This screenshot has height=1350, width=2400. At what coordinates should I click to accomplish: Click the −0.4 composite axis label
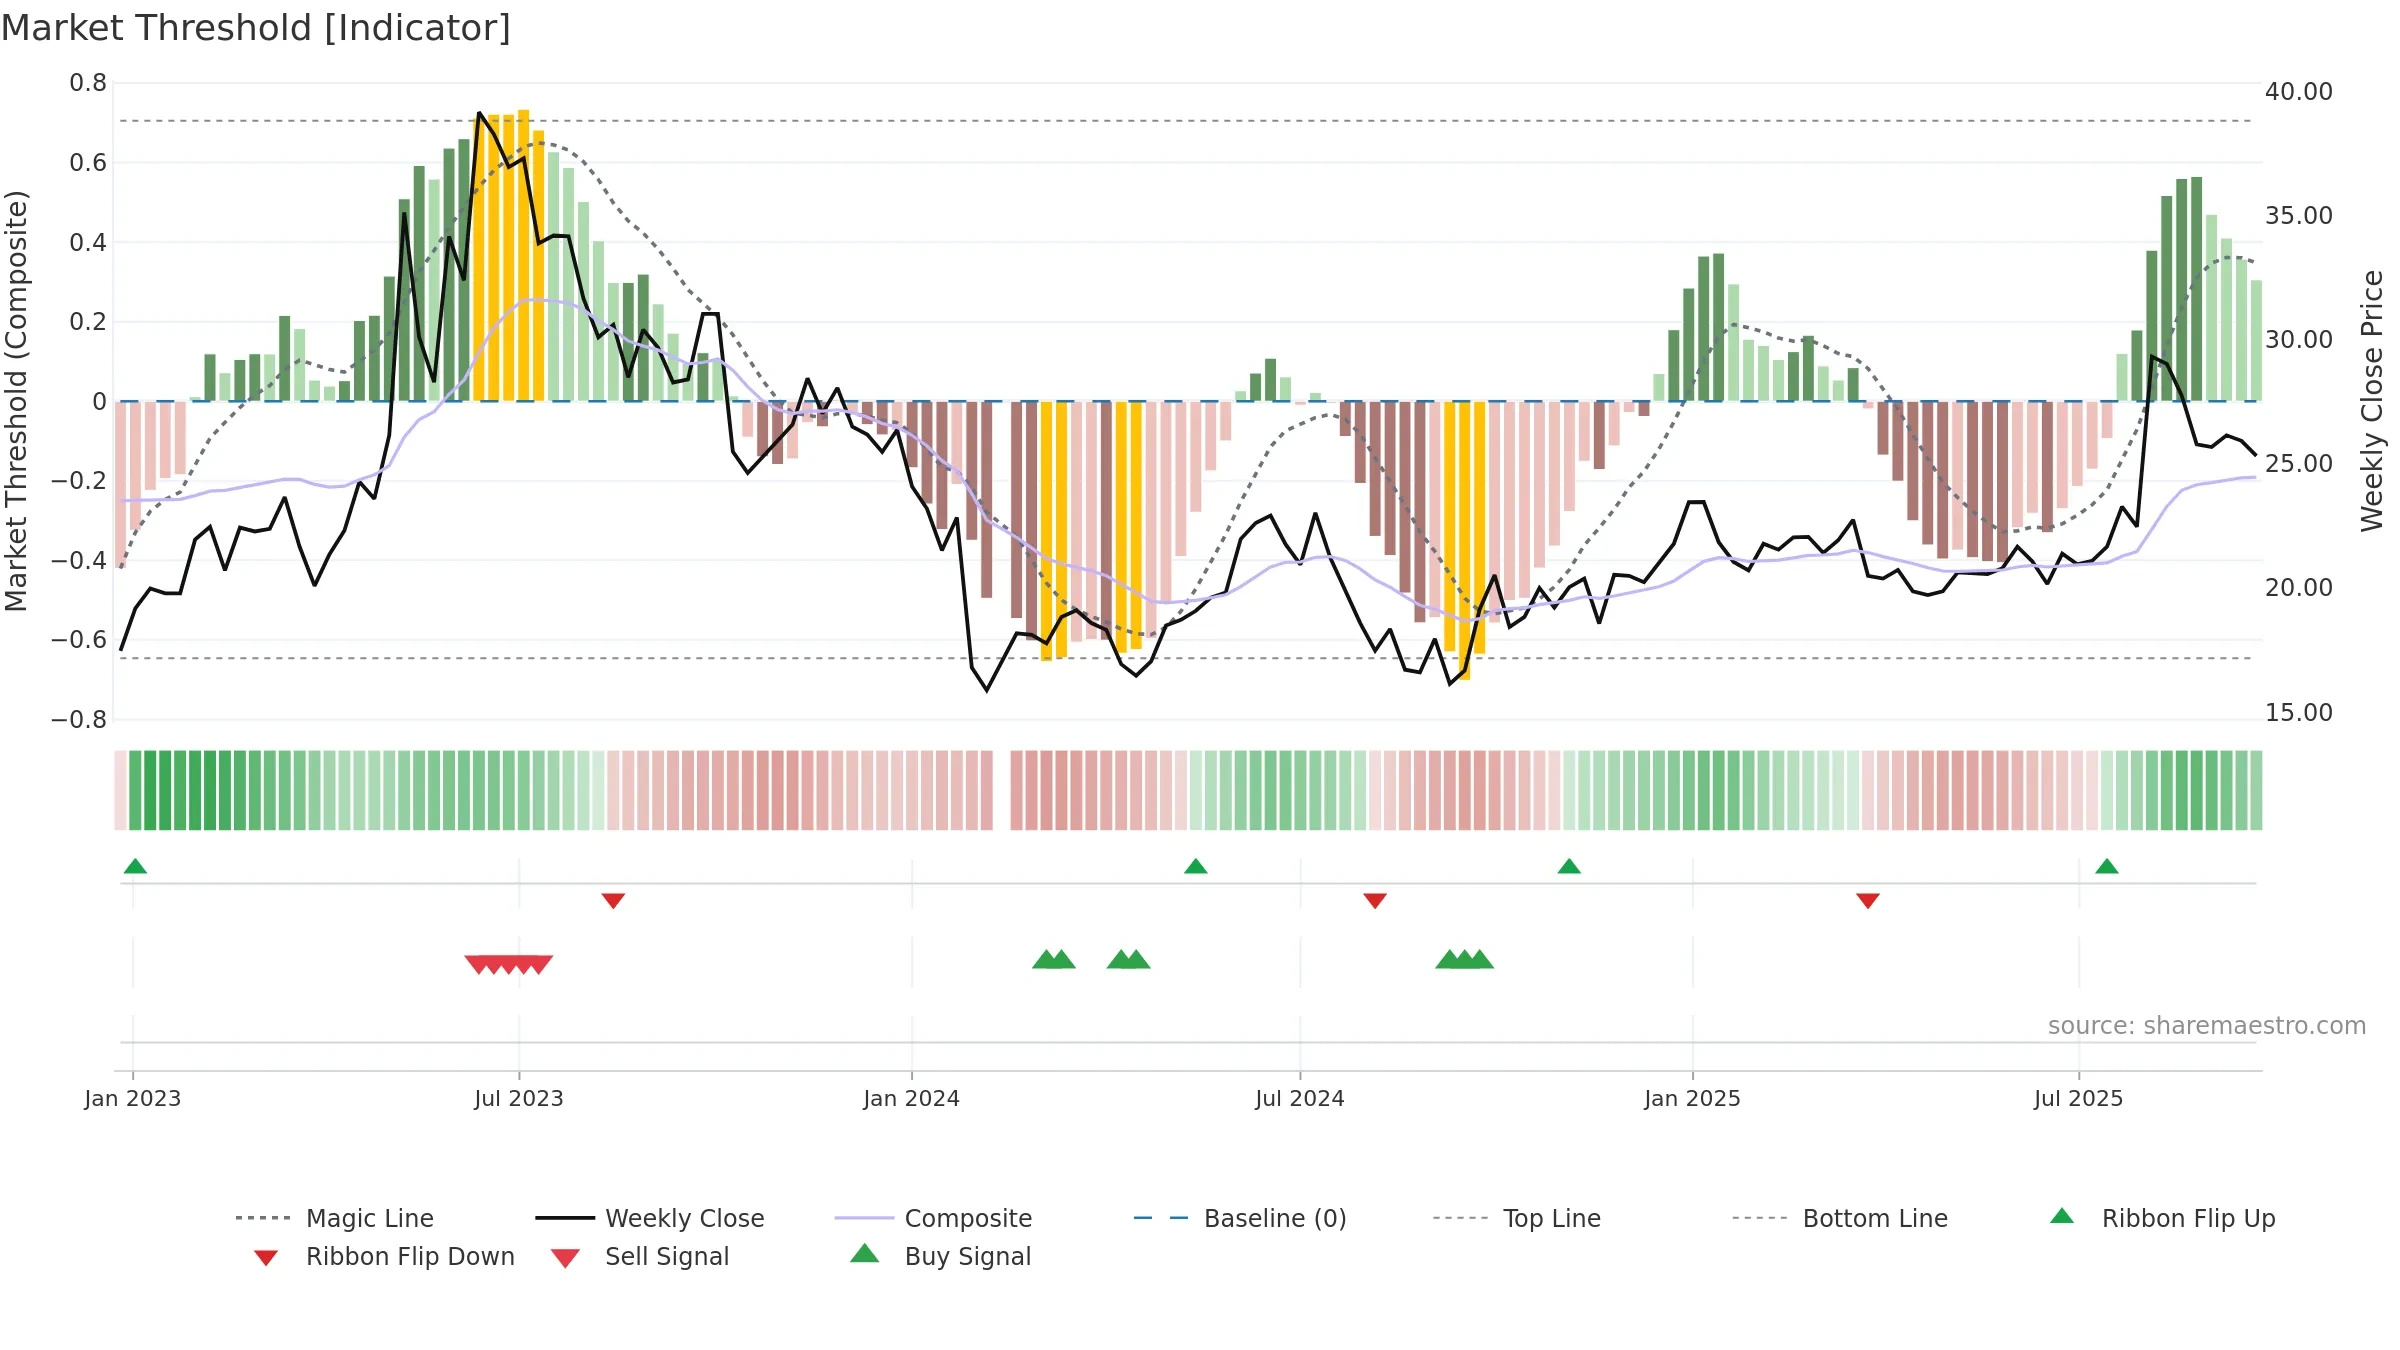pyautogui.click(x=79, y=560)
